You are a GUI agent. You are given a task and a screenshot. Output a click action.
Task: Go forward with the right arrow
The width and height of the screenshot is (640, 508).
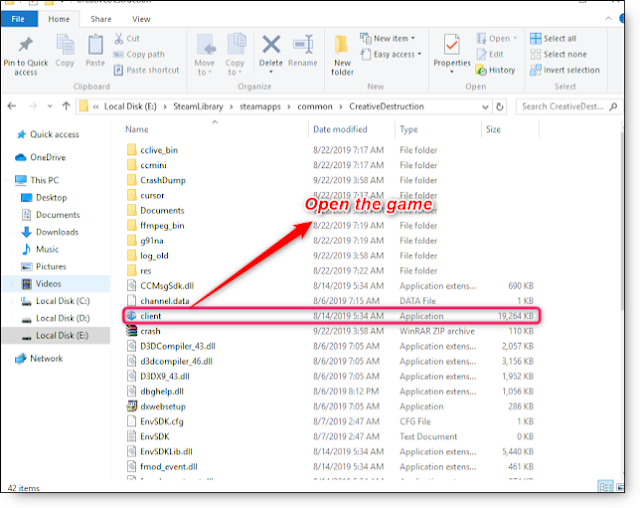click(33, 106)
